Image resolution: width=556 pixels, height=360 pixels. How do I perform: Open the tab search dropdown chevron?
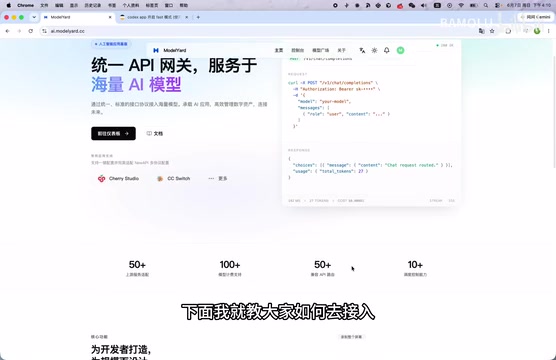click(x=34, y=17)
